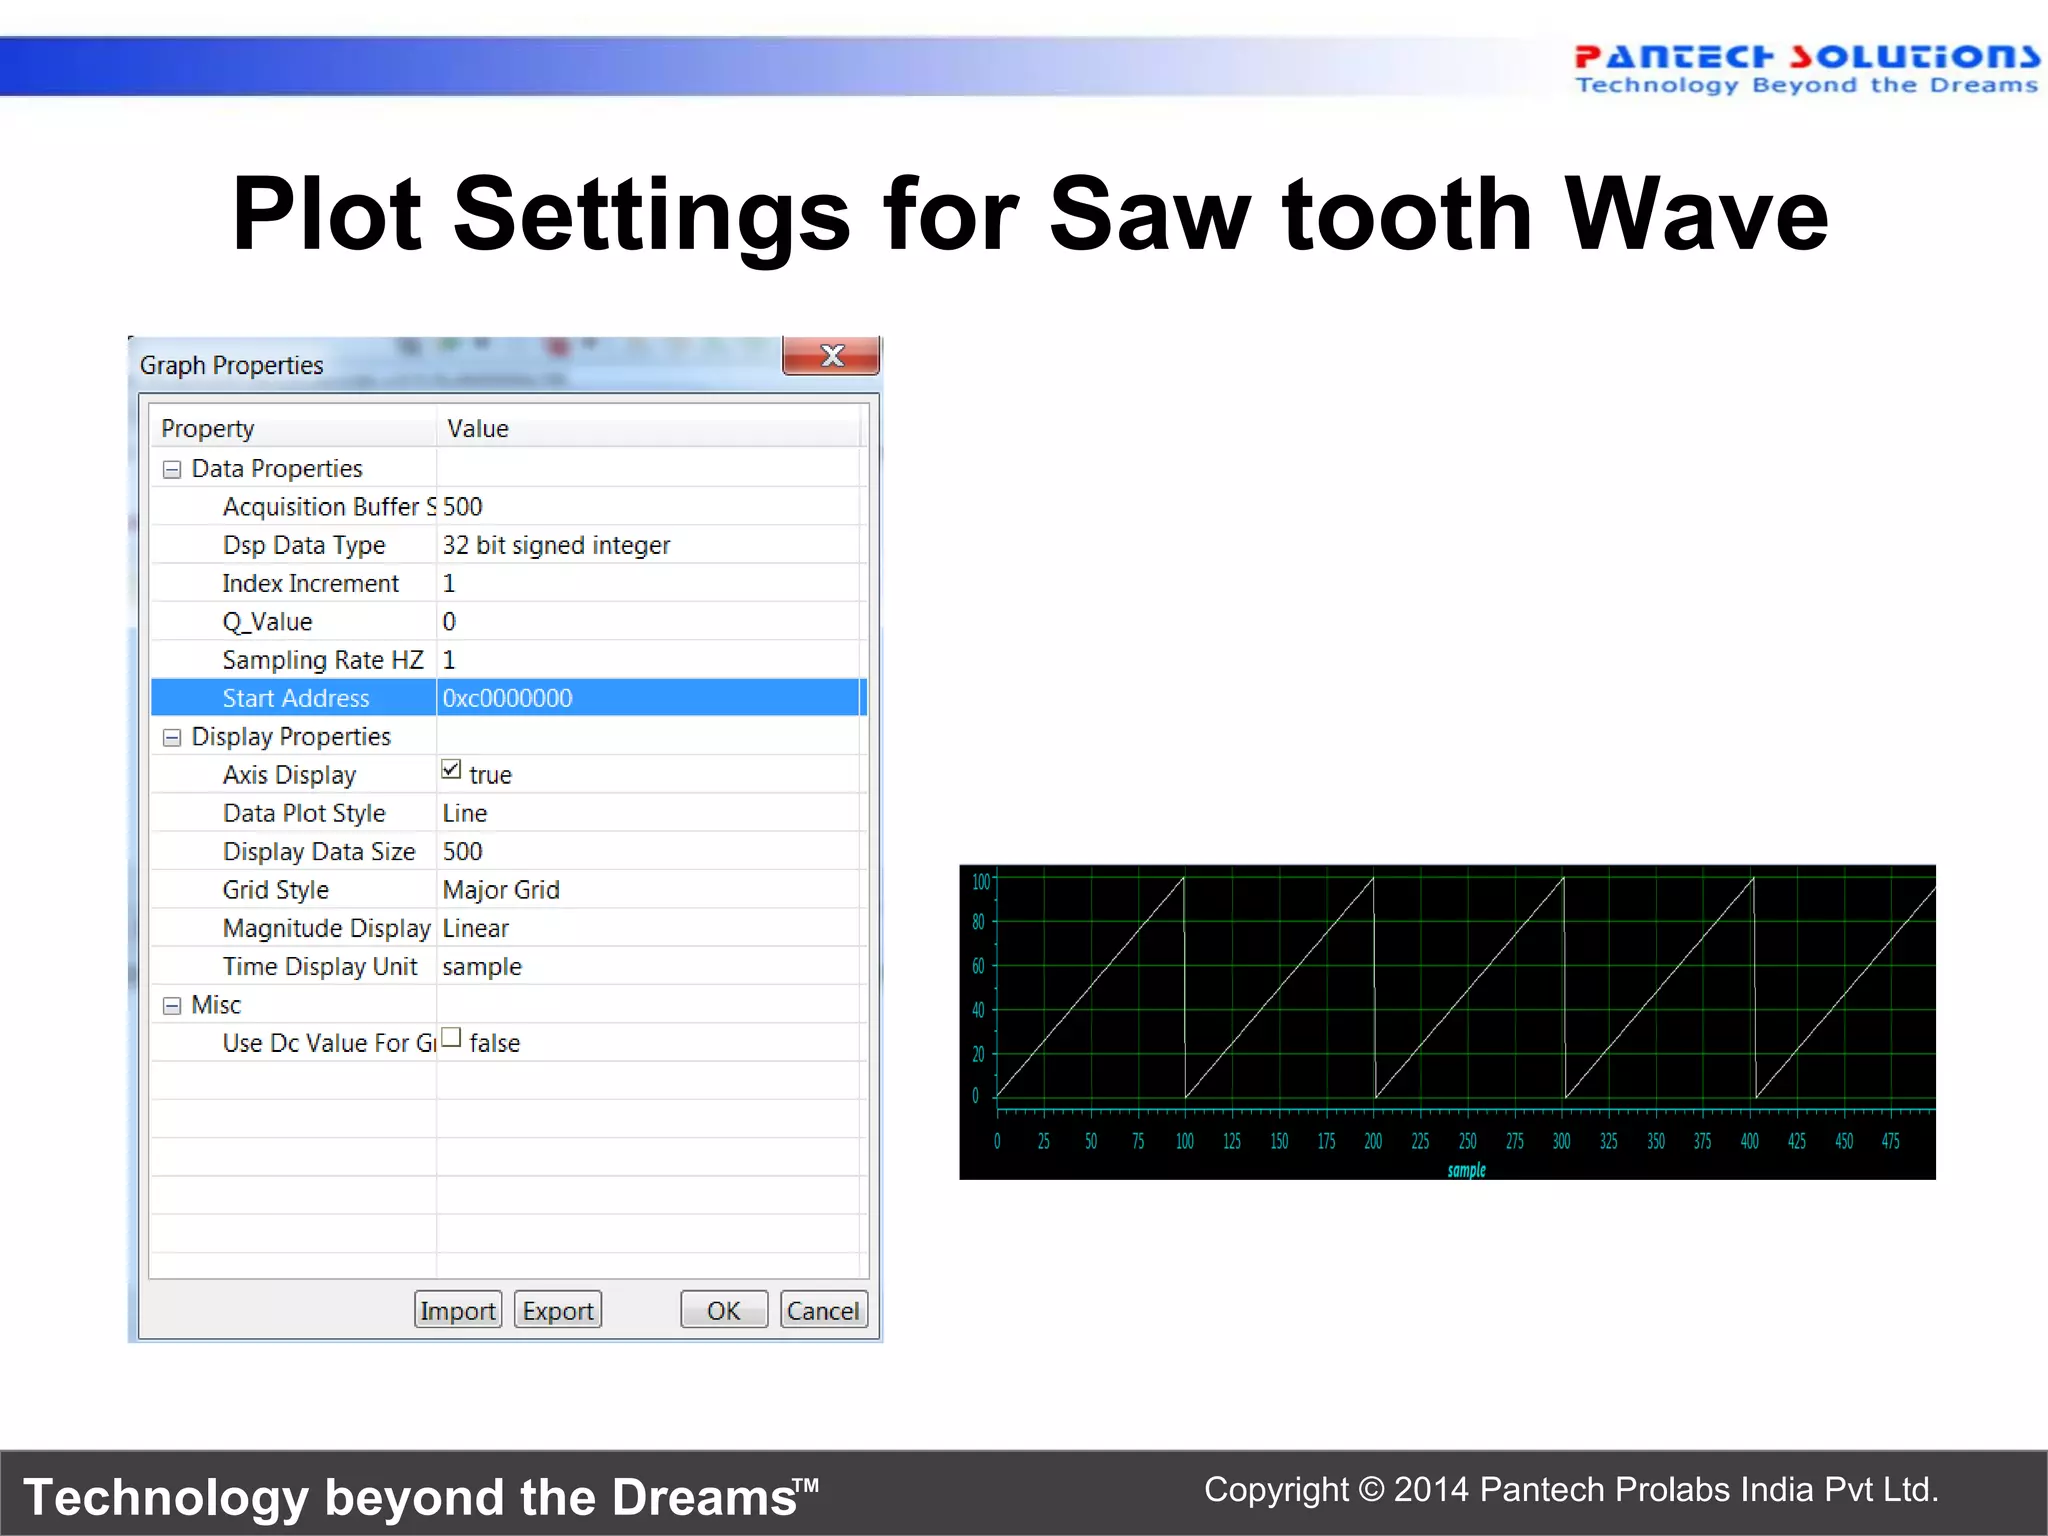Viewport: 2048px width, 1536px height.
Task: Select the Data Plot Style property label
Action: click(x=304, y=813)
